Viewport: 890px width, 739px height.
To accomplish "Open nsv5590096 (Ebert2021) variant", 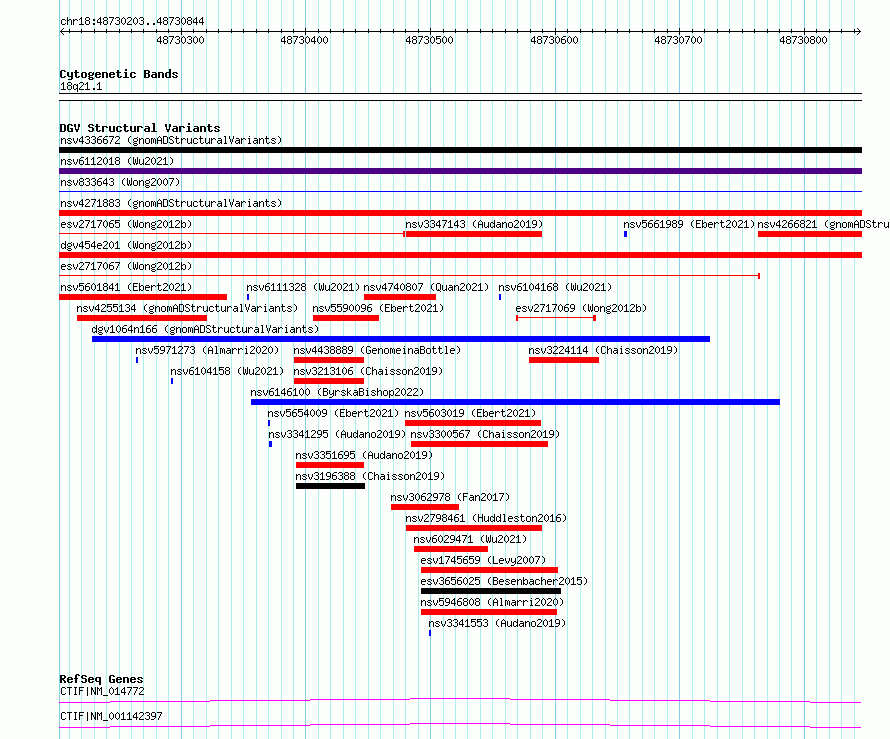I will [378, 308].
